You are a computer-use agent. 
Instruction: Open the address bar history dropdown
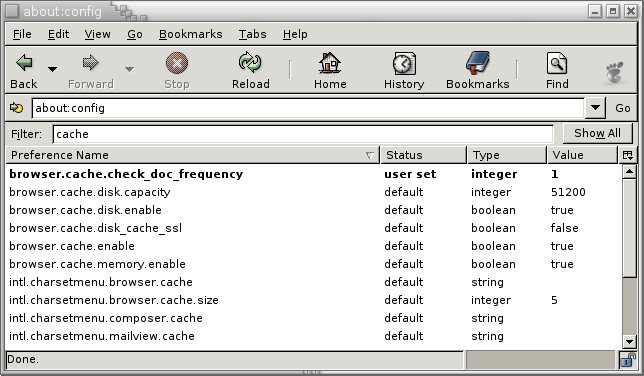[595, 108]
